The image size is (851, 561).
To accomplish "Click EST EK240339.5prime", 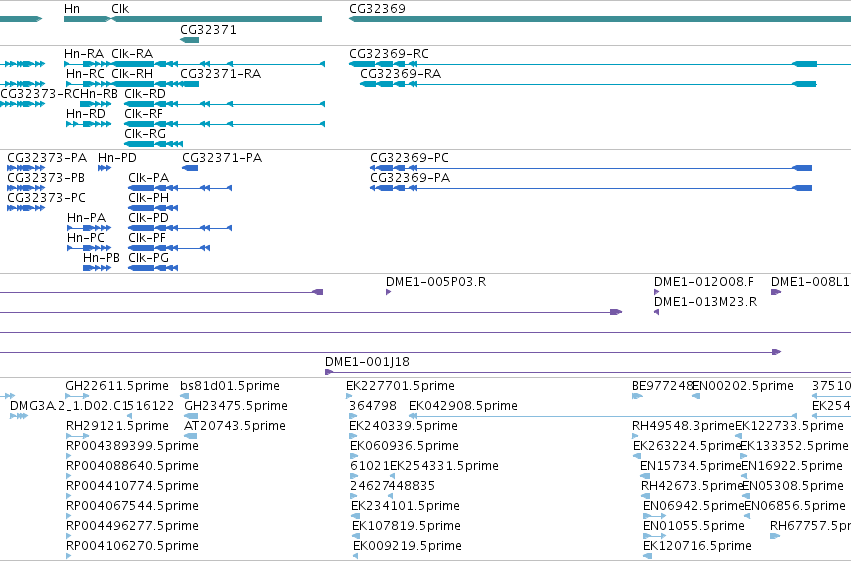I will coord(403,426).
